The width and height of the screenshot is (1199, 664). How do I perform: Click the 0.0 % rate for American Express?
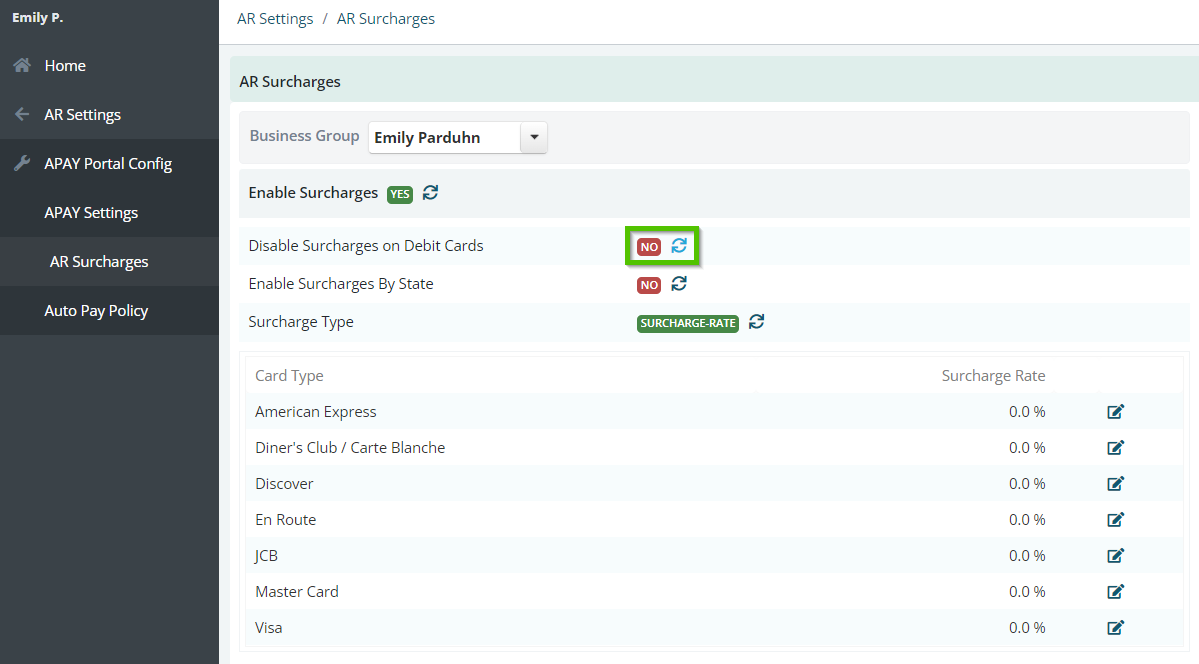[1027, 412]
